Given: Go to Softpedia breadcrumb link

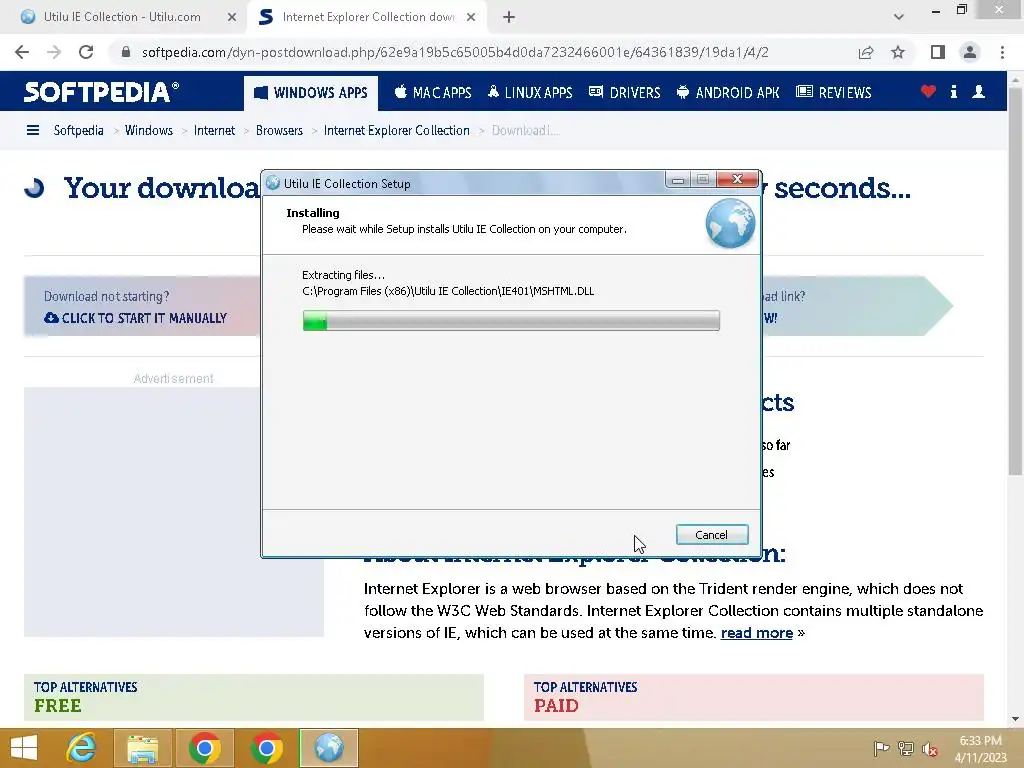Looking at the screenshot, I should point(78,131).
